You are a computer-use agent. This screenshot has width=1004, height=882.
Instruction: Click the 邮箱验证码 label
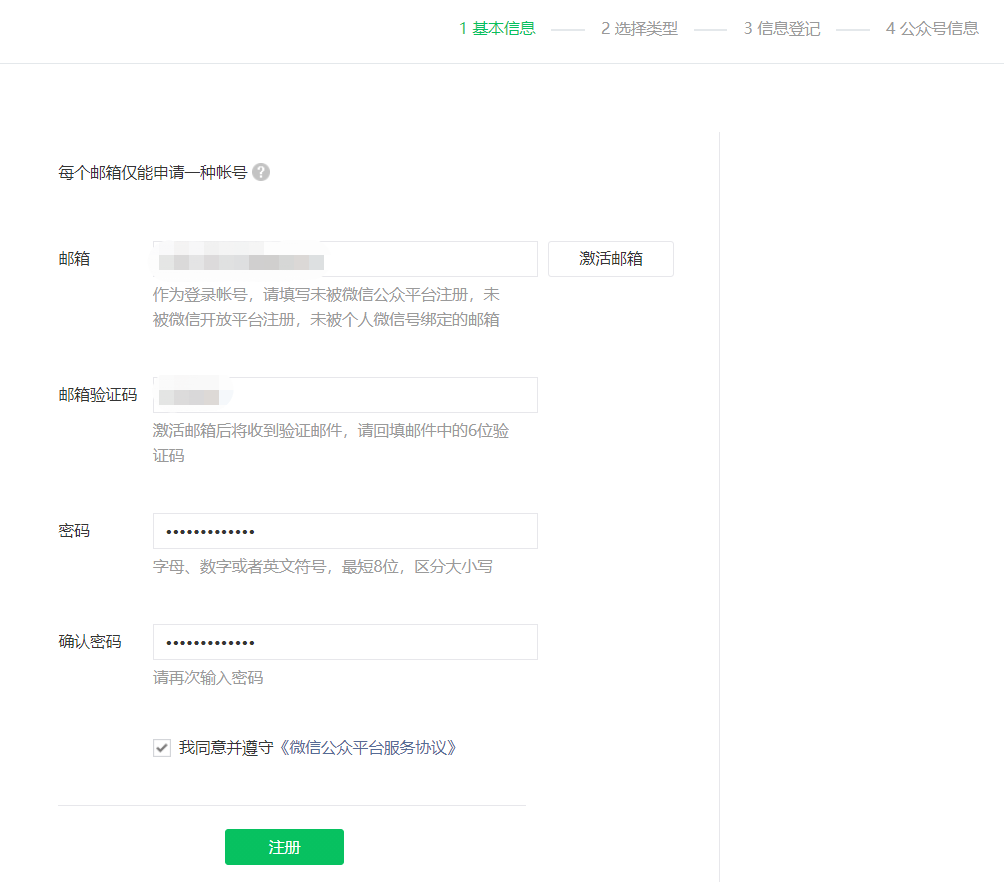[x=98, y=395]
